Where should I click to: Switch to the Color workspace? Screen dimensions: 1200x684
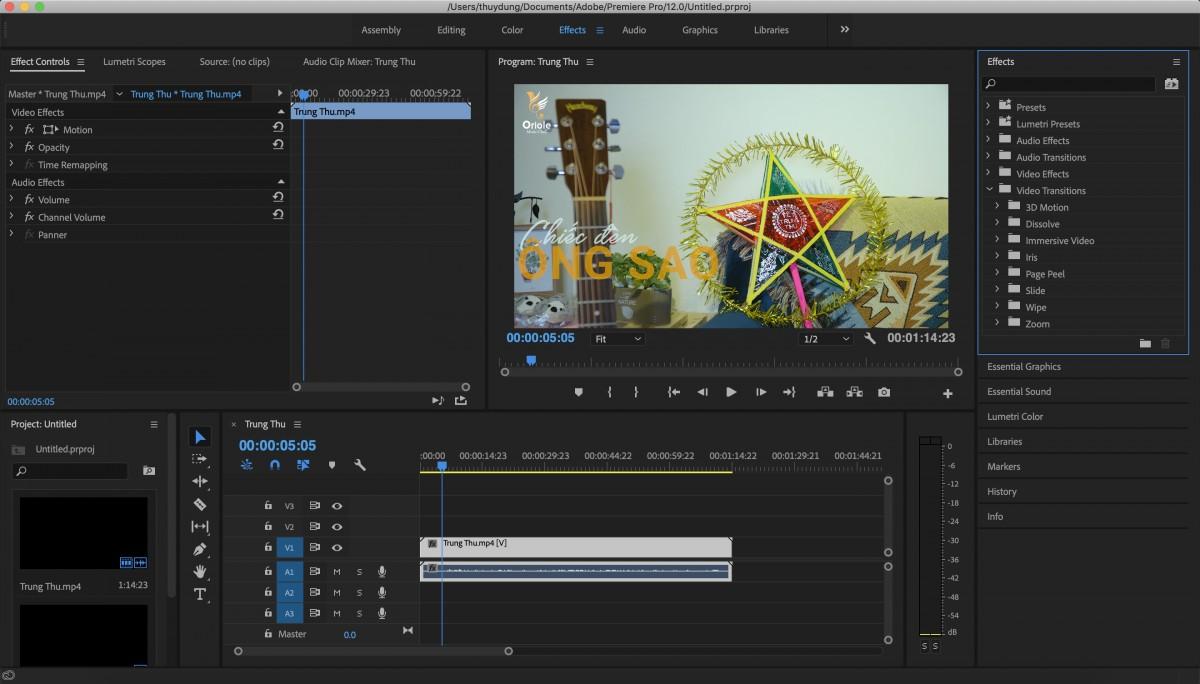[x=512, y=30]
